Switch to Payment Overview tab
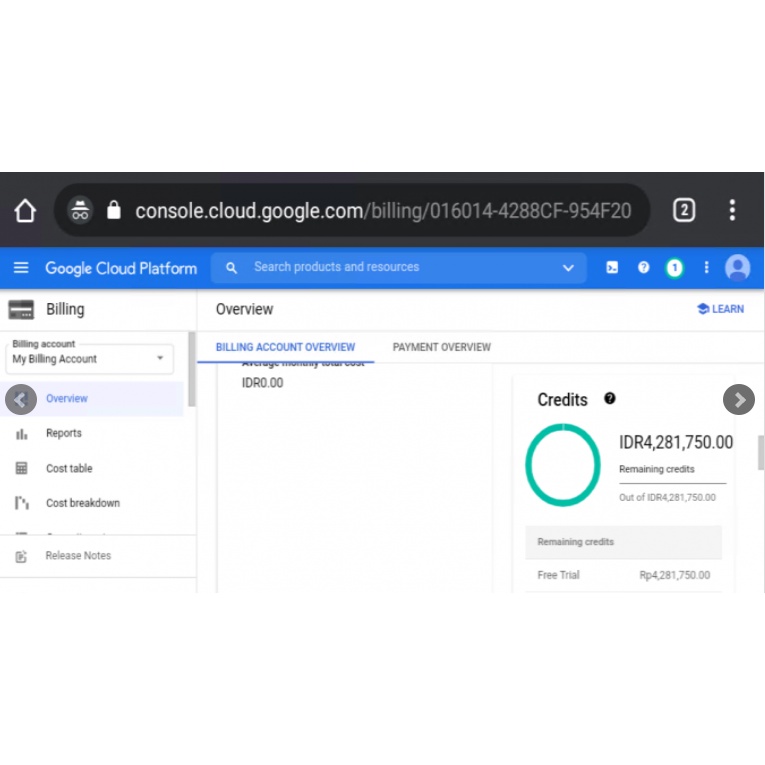 [x=442, y=347]
